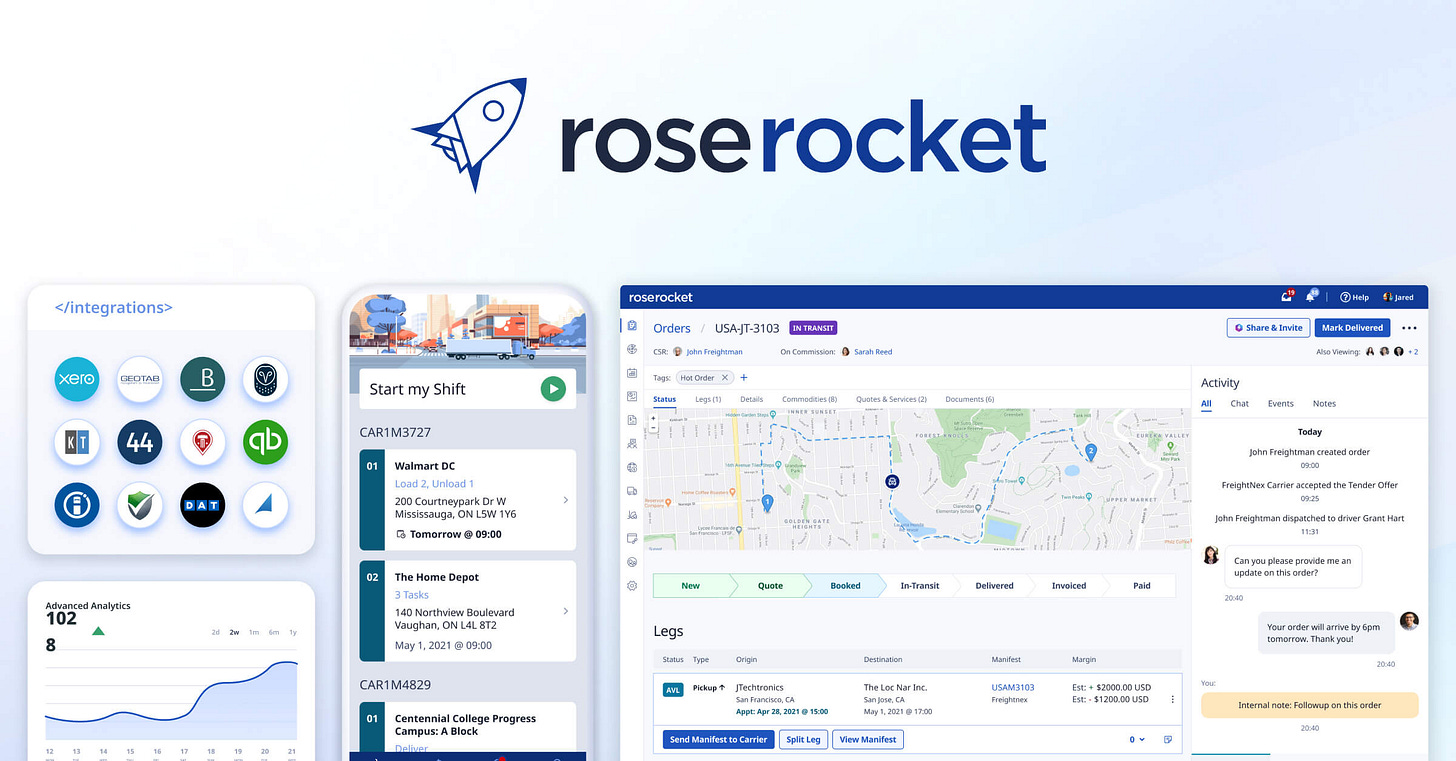This screenshot has height=761, width=1456.
Task: Open the calendar icon in the left sidebar
Action: [x=632, y=373]
